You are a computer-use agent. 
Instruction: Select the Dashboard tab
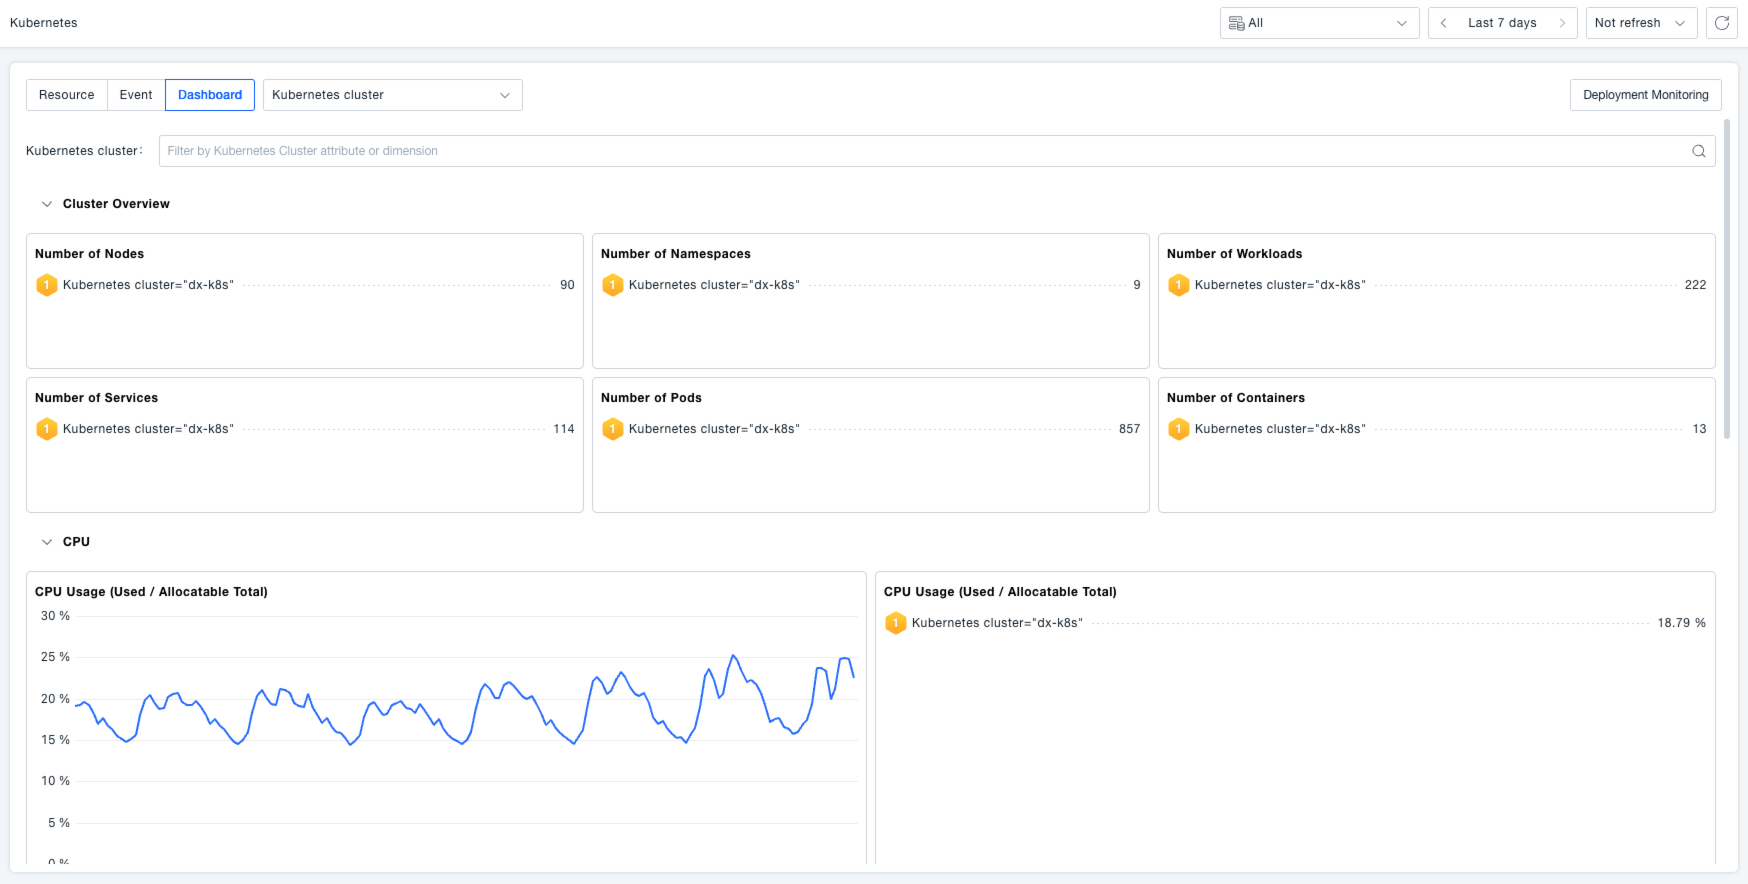point(210,95)
